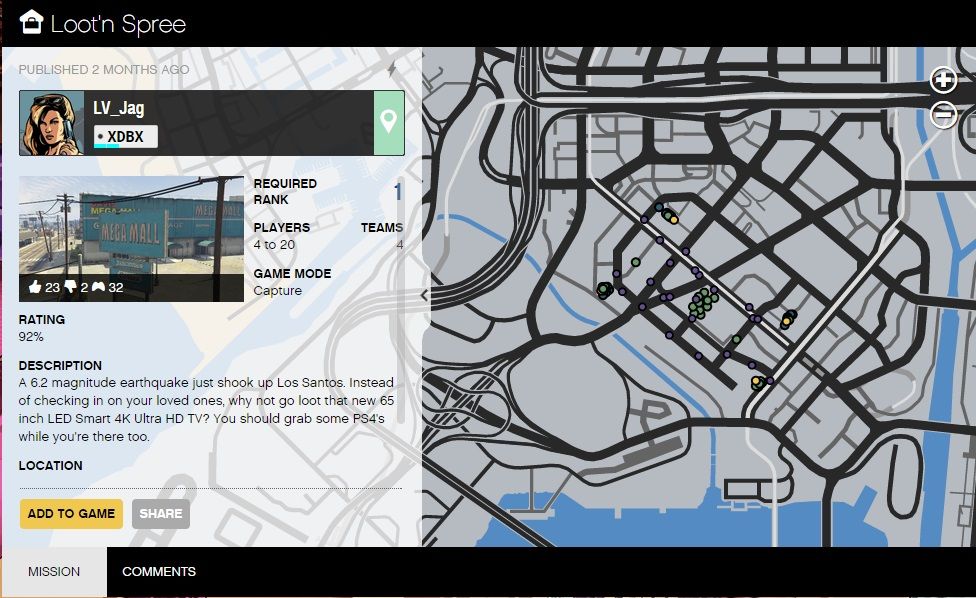The height and width of the screenshot is (598, 976).
Task: Click the thumbs down dislike icon
Action: [71, 287]
